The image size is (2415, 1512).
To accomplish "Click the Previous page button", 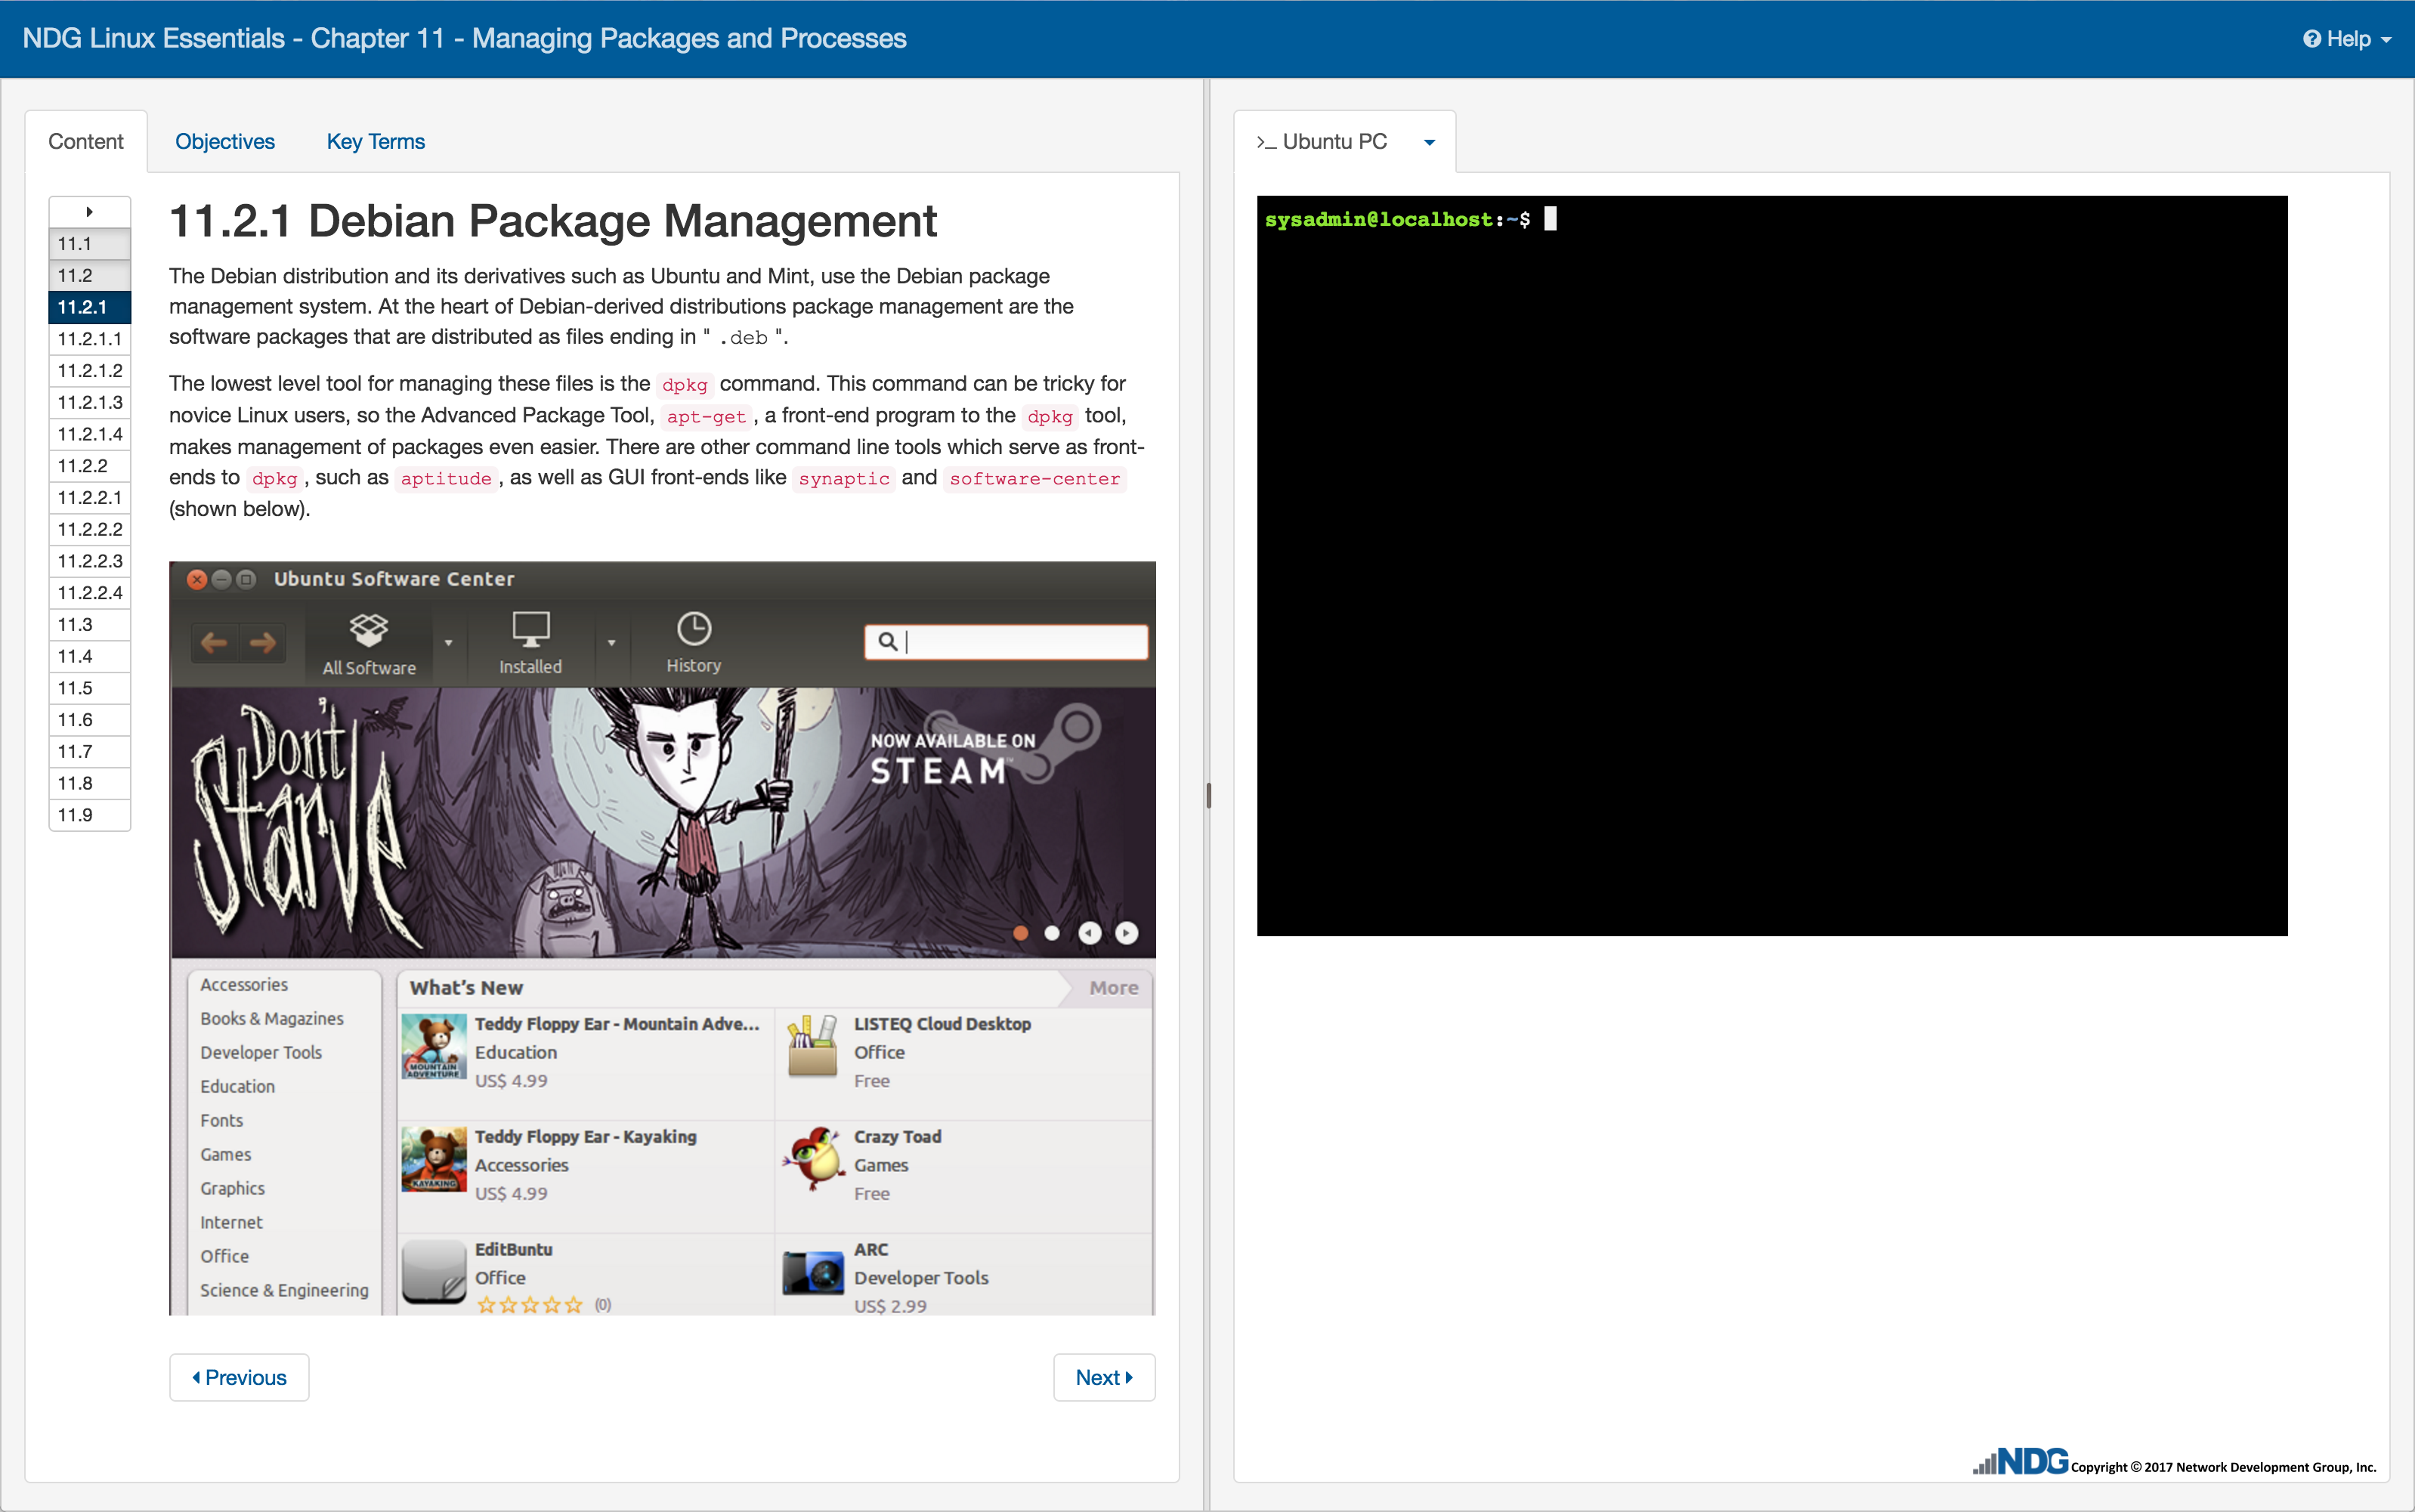I will click(239, 1378).
